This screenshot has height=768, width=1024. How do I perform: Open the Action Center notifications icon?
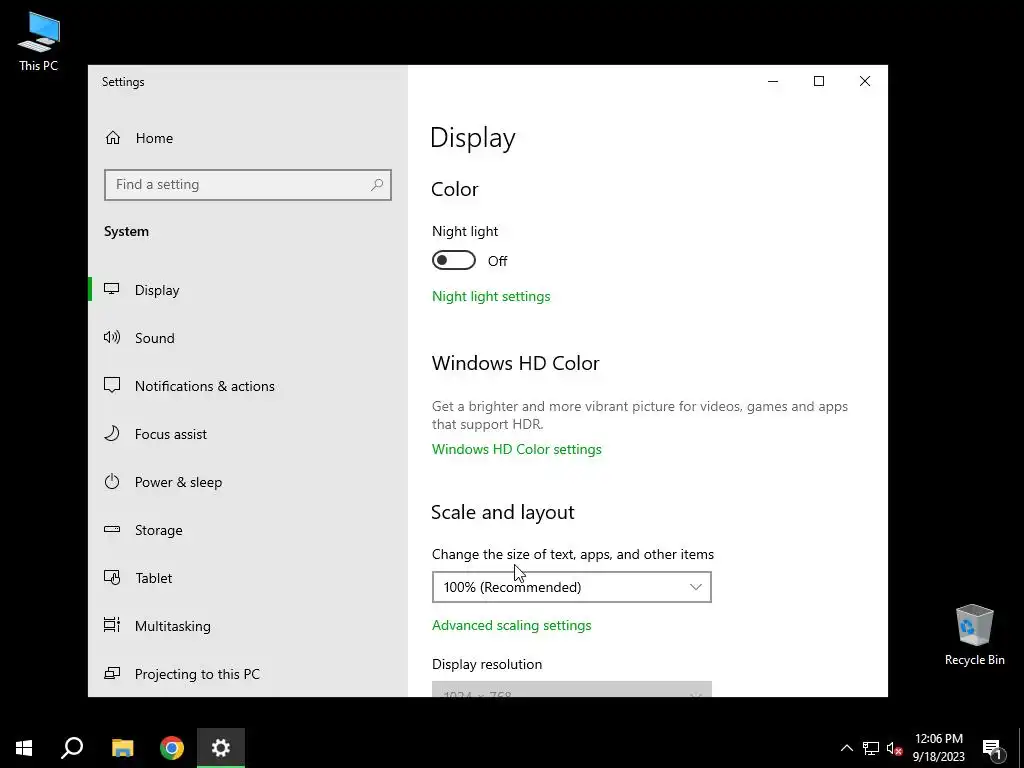[993, 748]
